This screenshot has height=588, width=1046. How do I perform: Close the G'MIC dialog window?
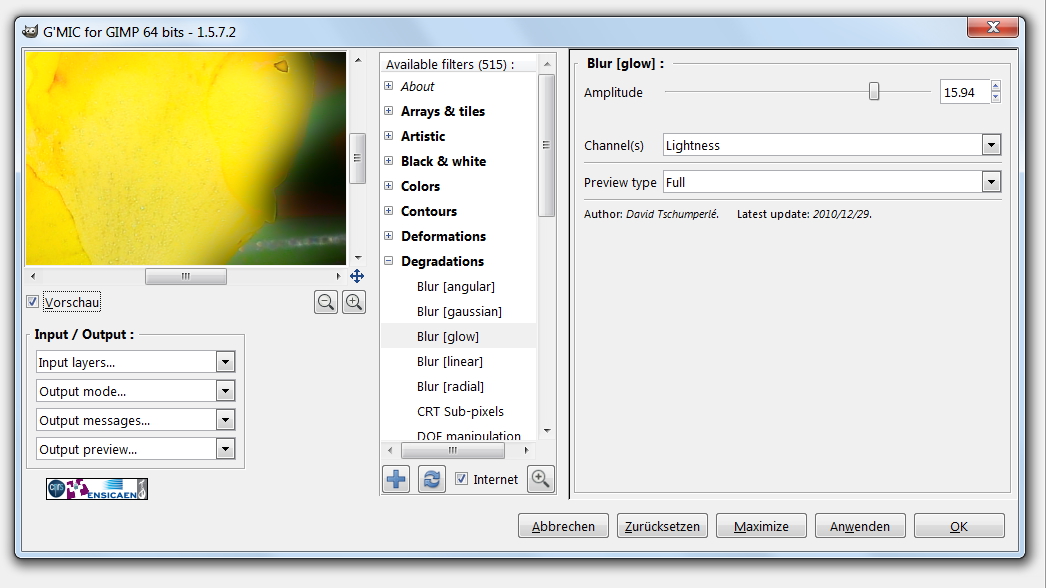993,27
